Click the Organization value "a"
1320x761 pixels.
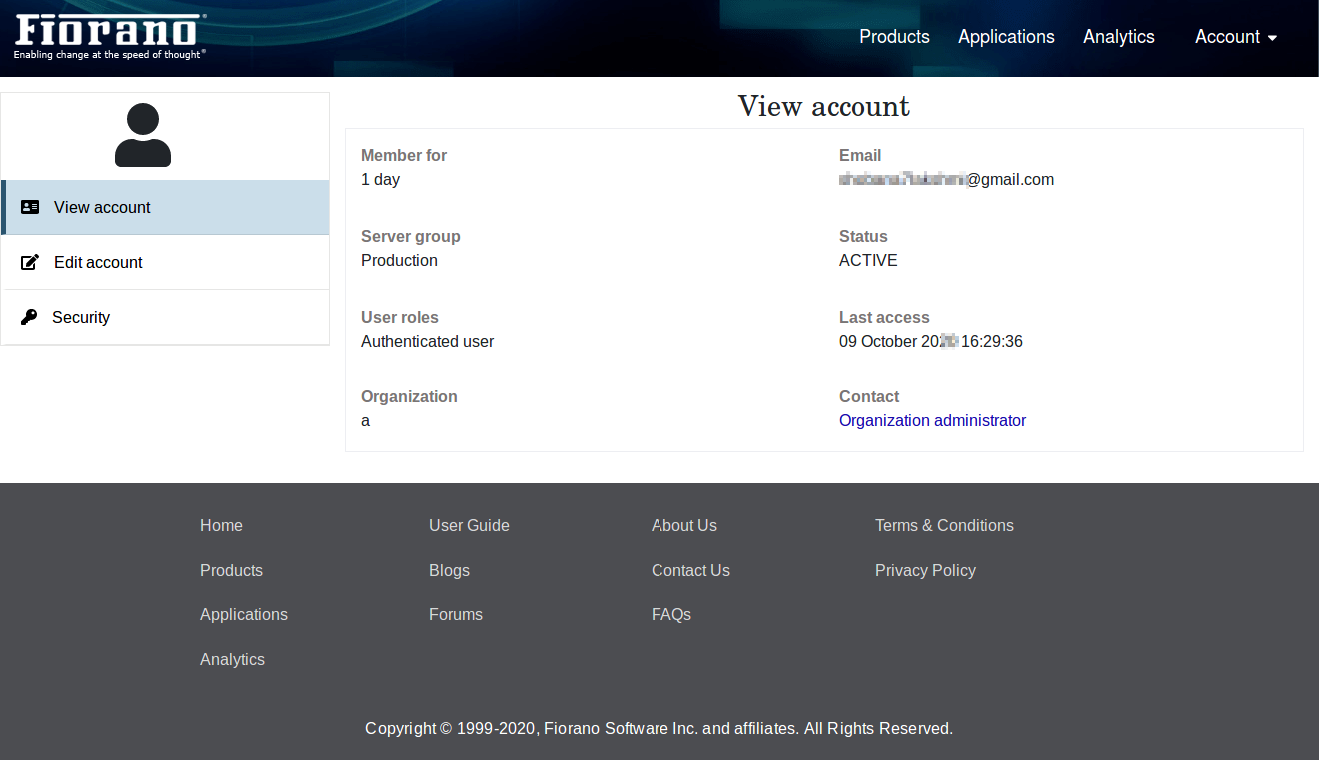pyautogui.click(x=365, y=421)
